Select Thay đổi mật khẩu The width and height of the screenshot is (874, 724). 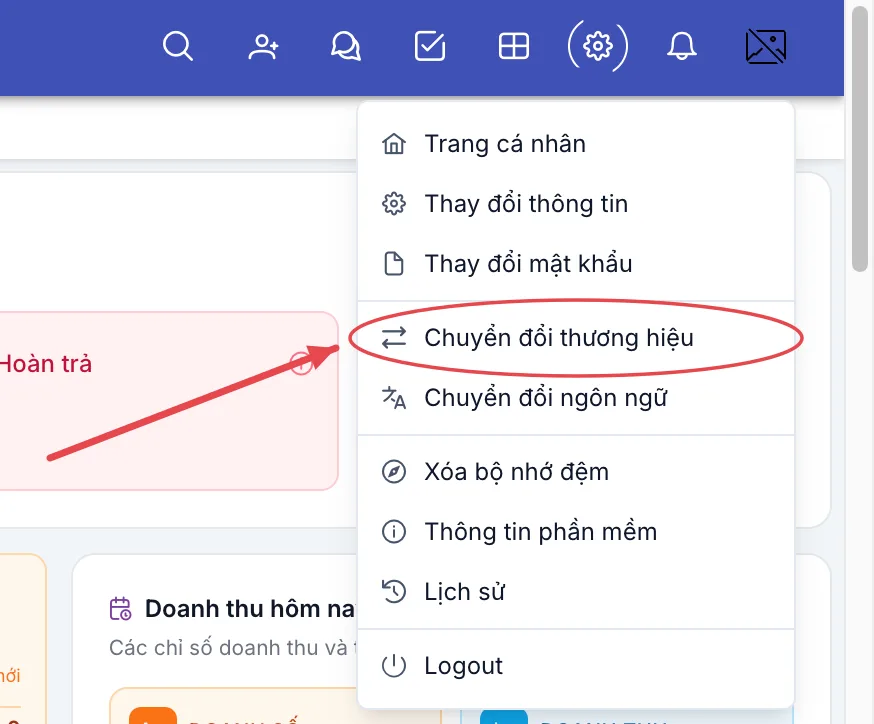click(x=576, y=264)
